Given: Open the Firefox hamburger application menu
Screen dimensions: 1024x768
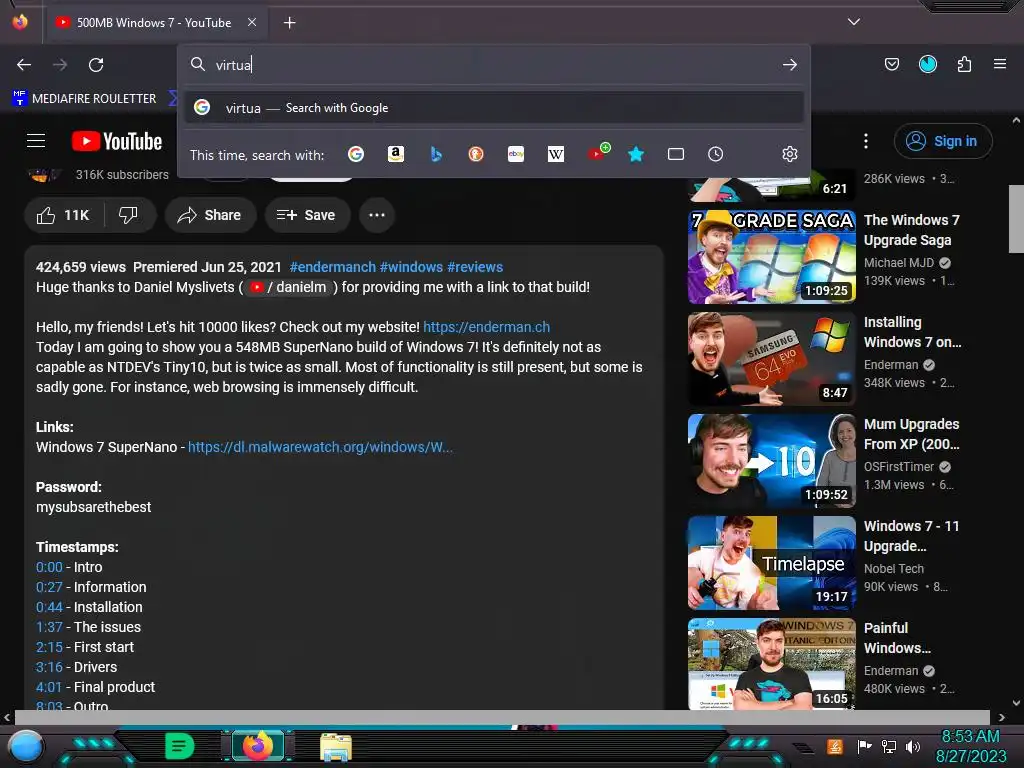Looking at the screenshot, I should [x=1000, y=64].
